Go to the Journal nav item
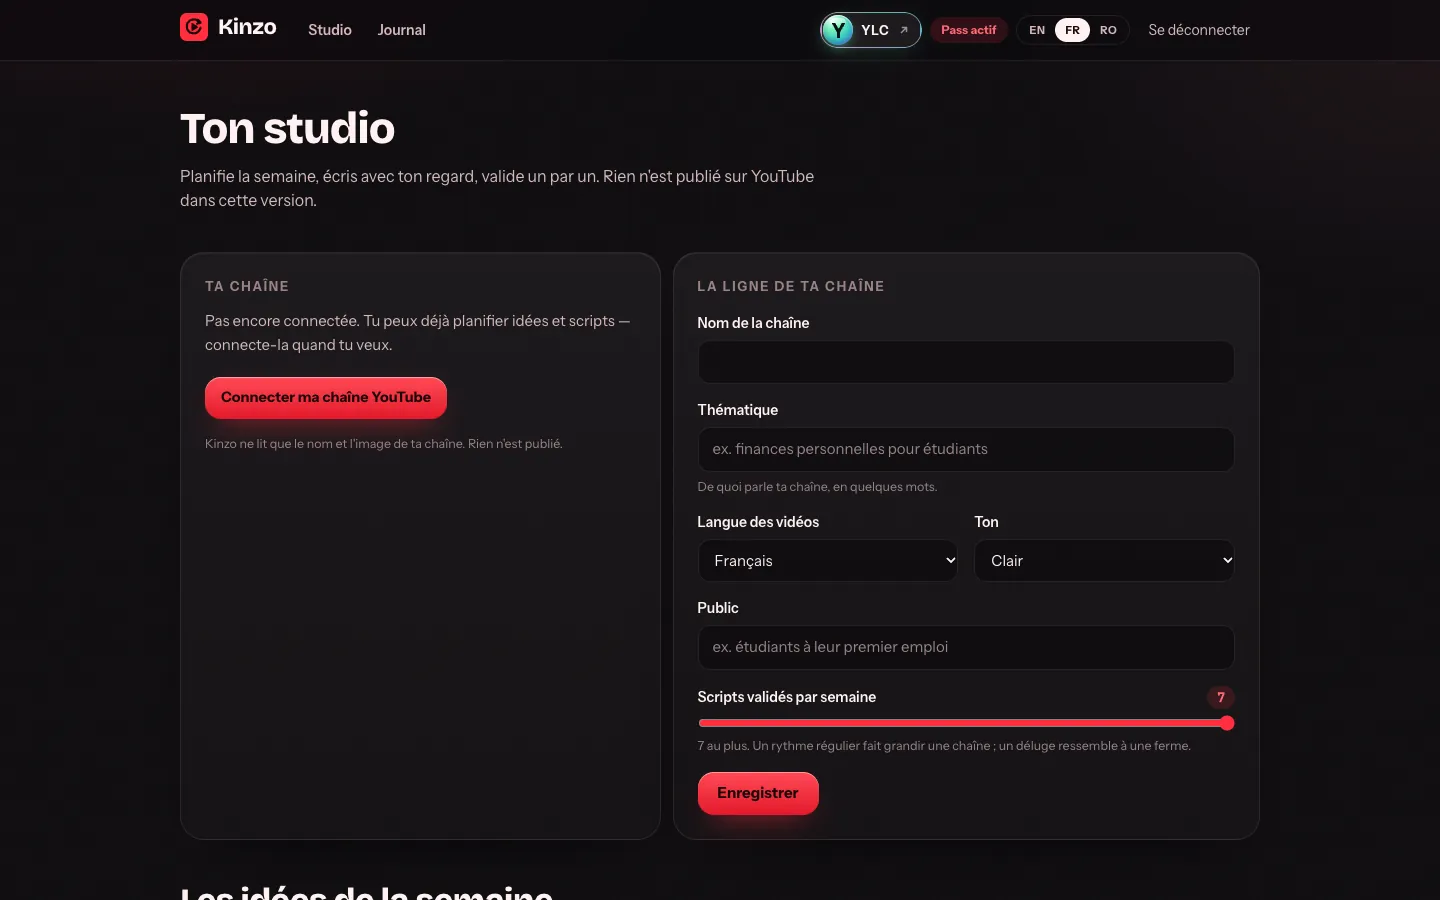1440x900 pixels. (x=402, y=30)
